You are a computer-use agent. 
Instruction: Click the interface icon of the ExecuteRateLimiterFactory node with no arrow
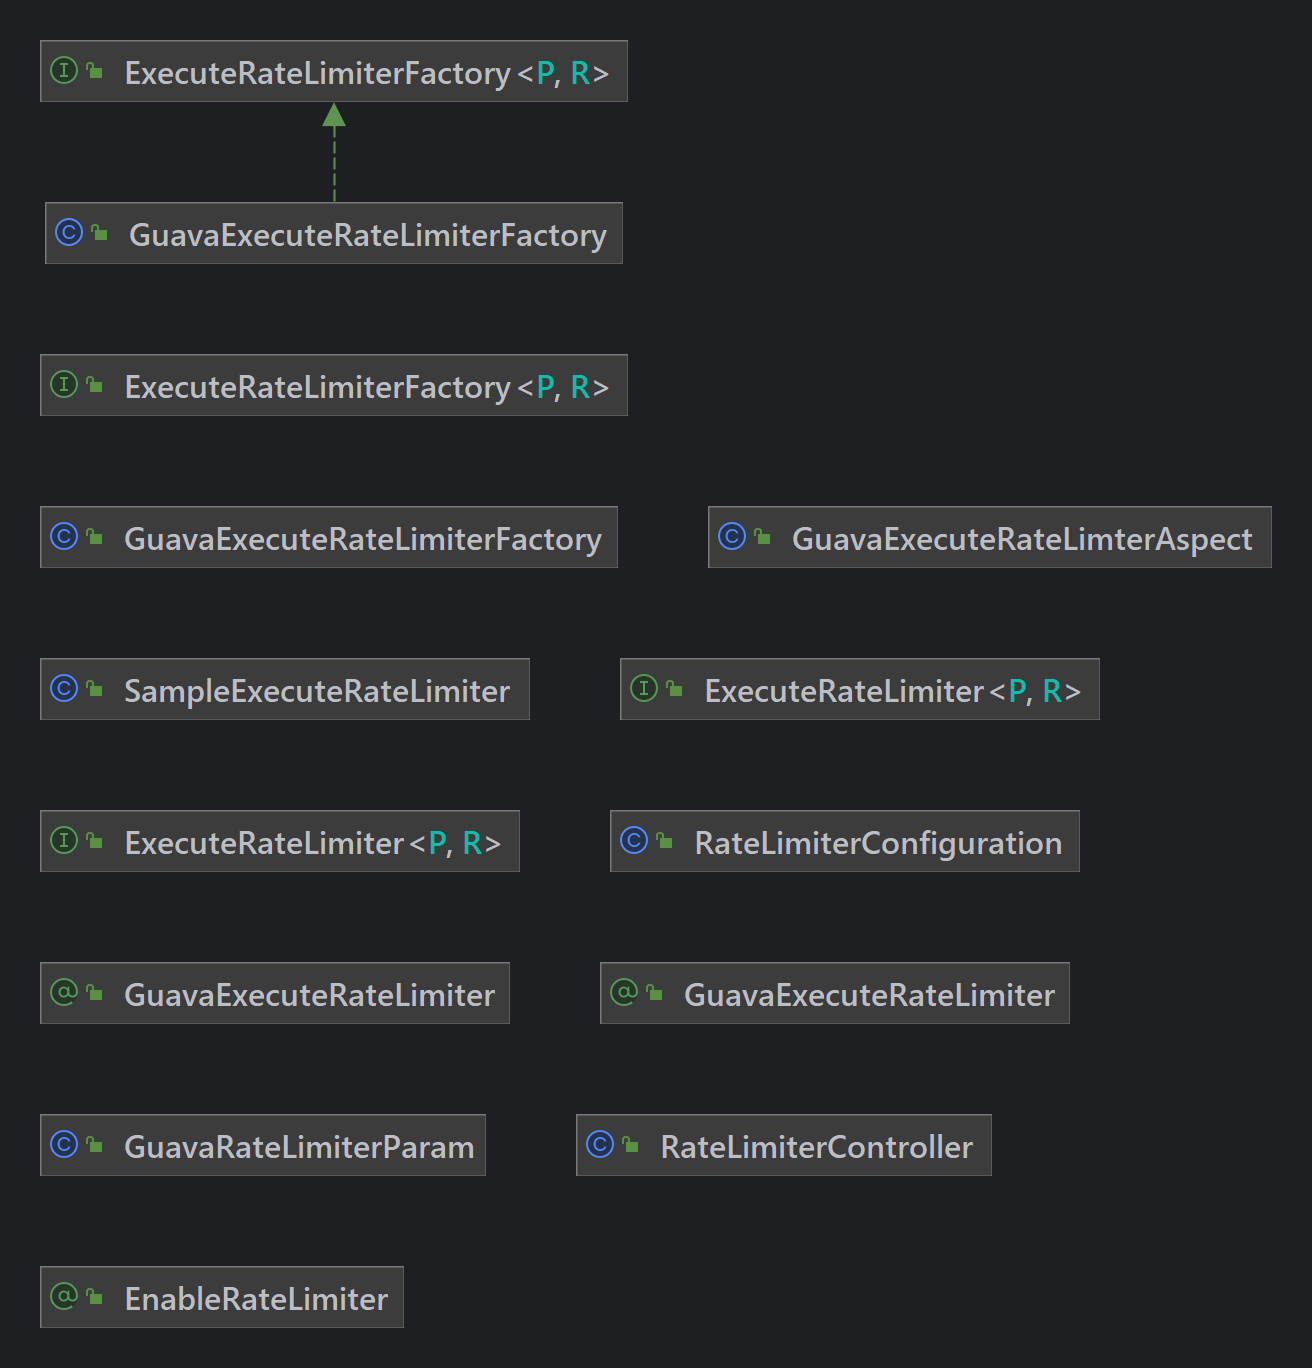click(x=64, y=385)
